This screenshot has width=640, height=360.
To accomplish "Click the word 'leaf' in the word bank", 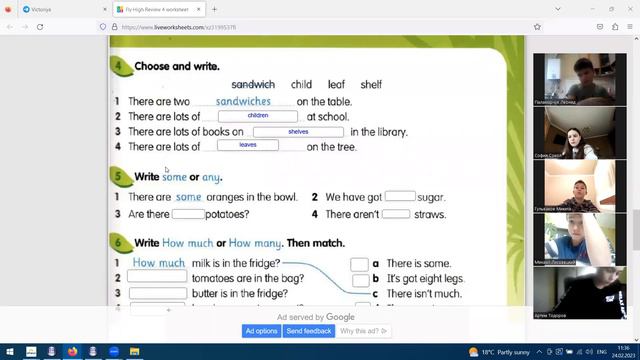I will tap(336, 84).
